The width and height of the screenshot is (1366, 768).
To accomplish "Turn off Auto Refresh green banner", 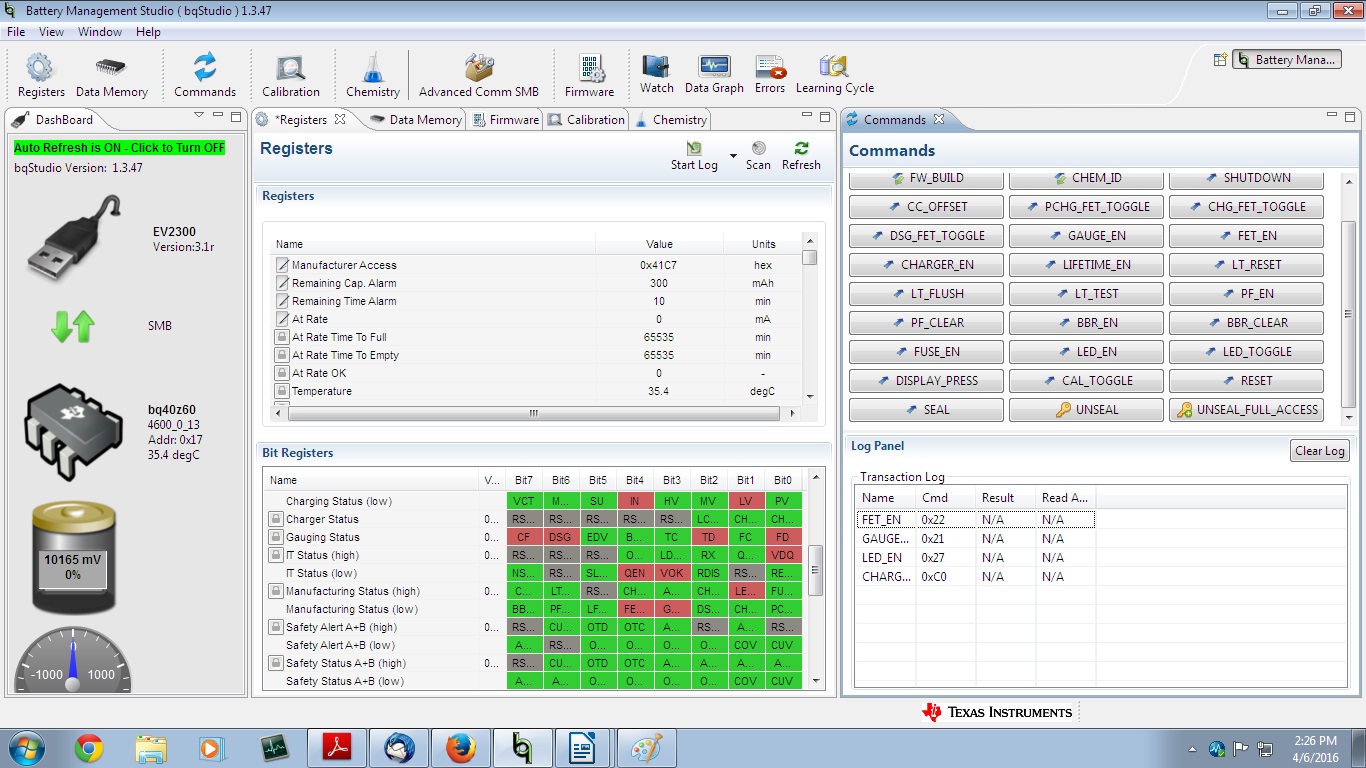I will 119,147.
